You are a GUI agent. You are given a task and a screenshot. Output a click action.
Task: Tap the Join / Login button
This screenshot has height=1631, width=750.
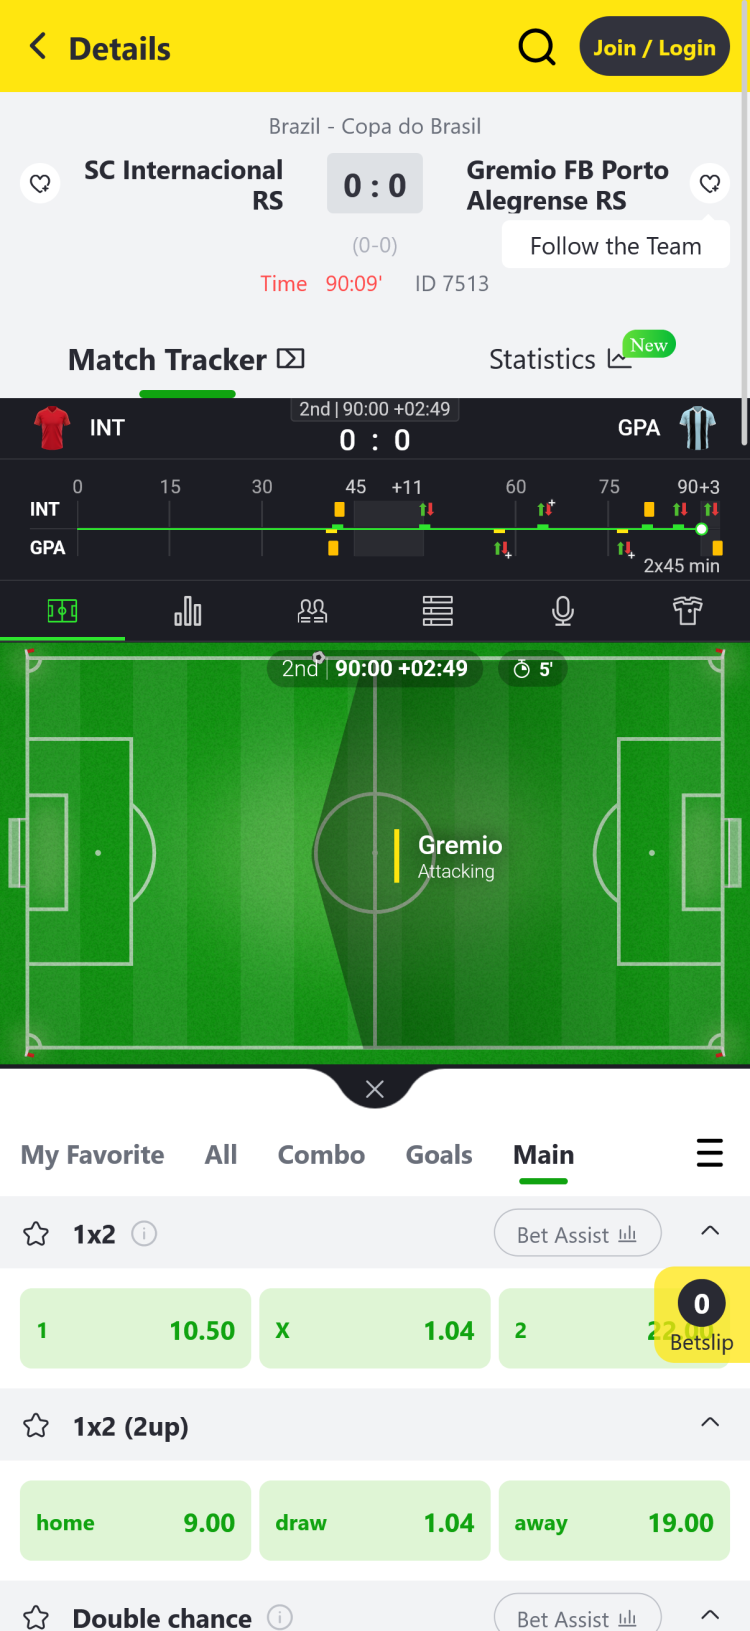[655, 47]
